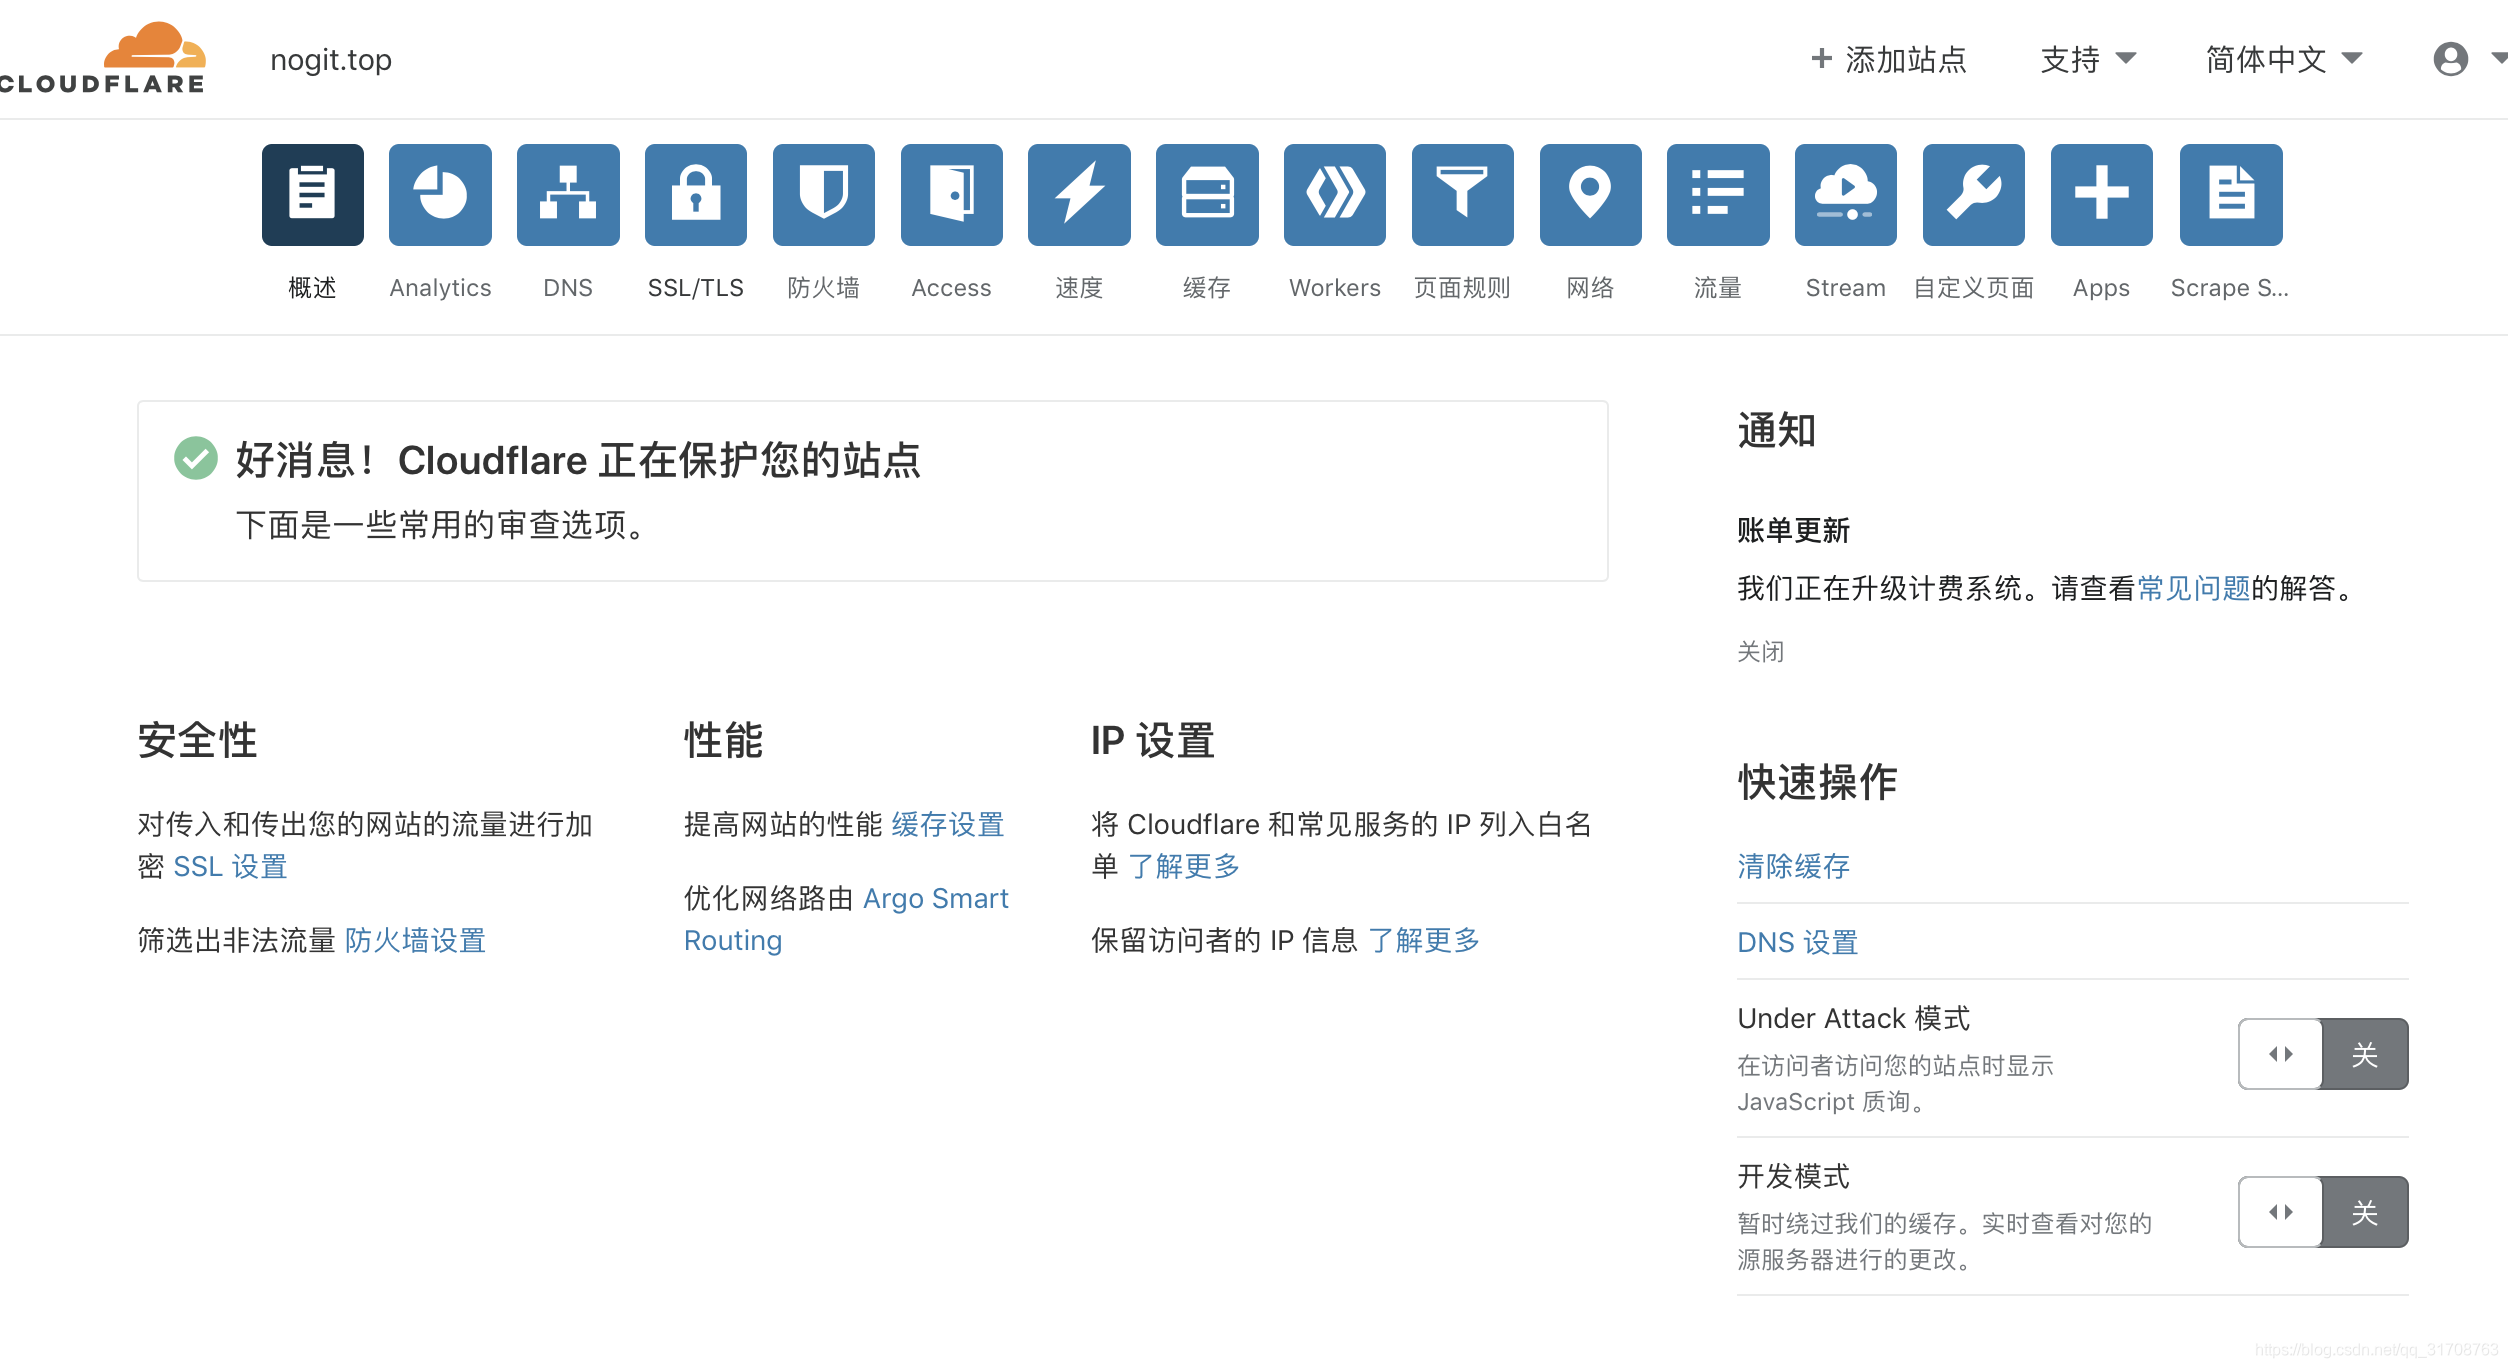Open the 缓存 storage drive icon
Viewport: 2508px width, 1368px height.
click(x=1207, y=194)
